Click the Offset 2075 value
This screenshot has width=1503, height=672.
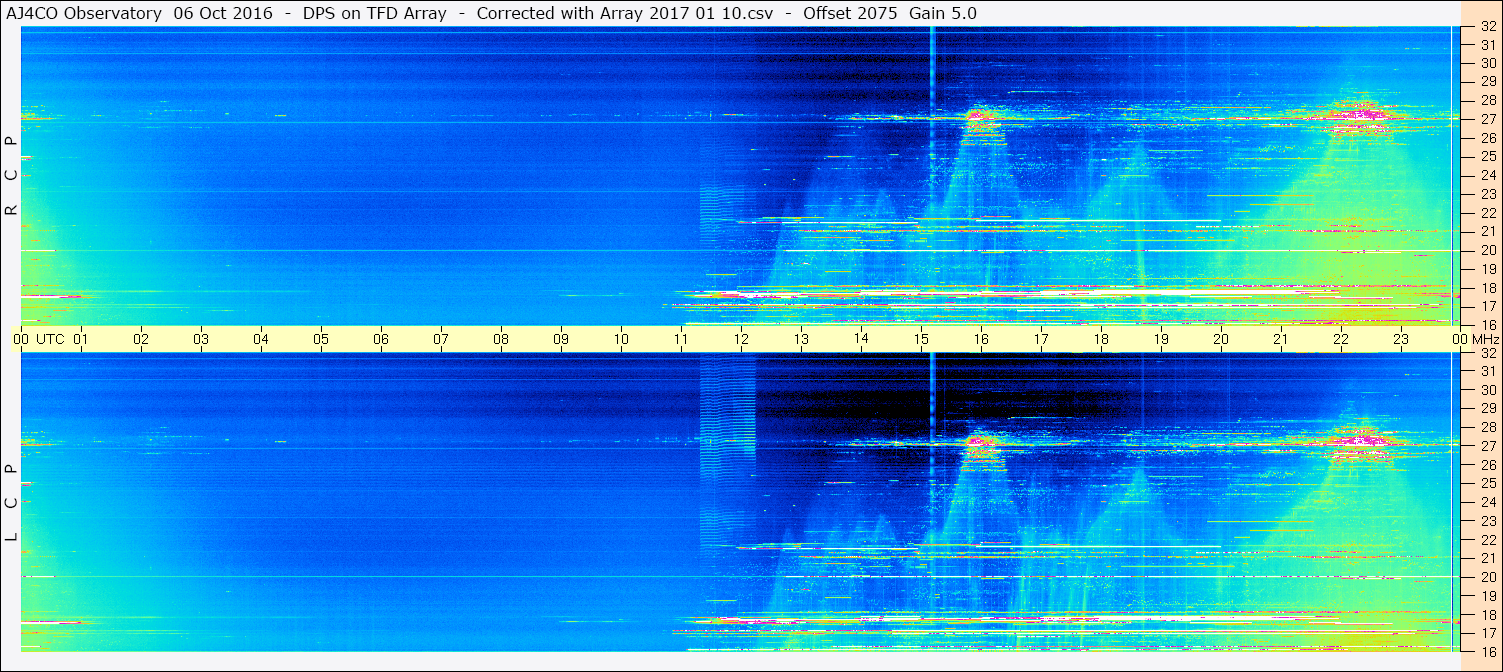(851, 13)
